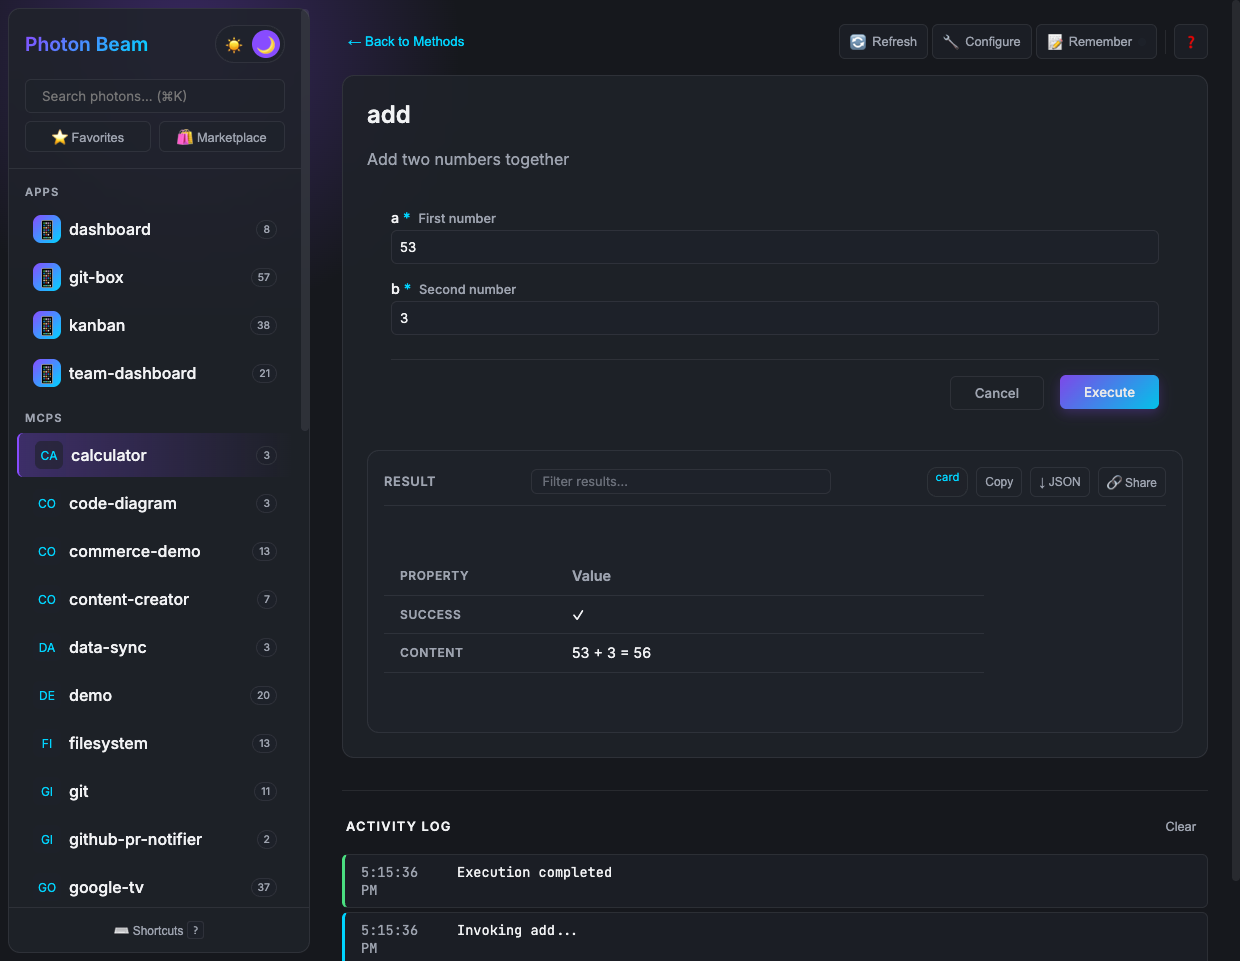Open Favorites list
The height and width of the screenshot is (961, 1240).
tap(88, 137)
